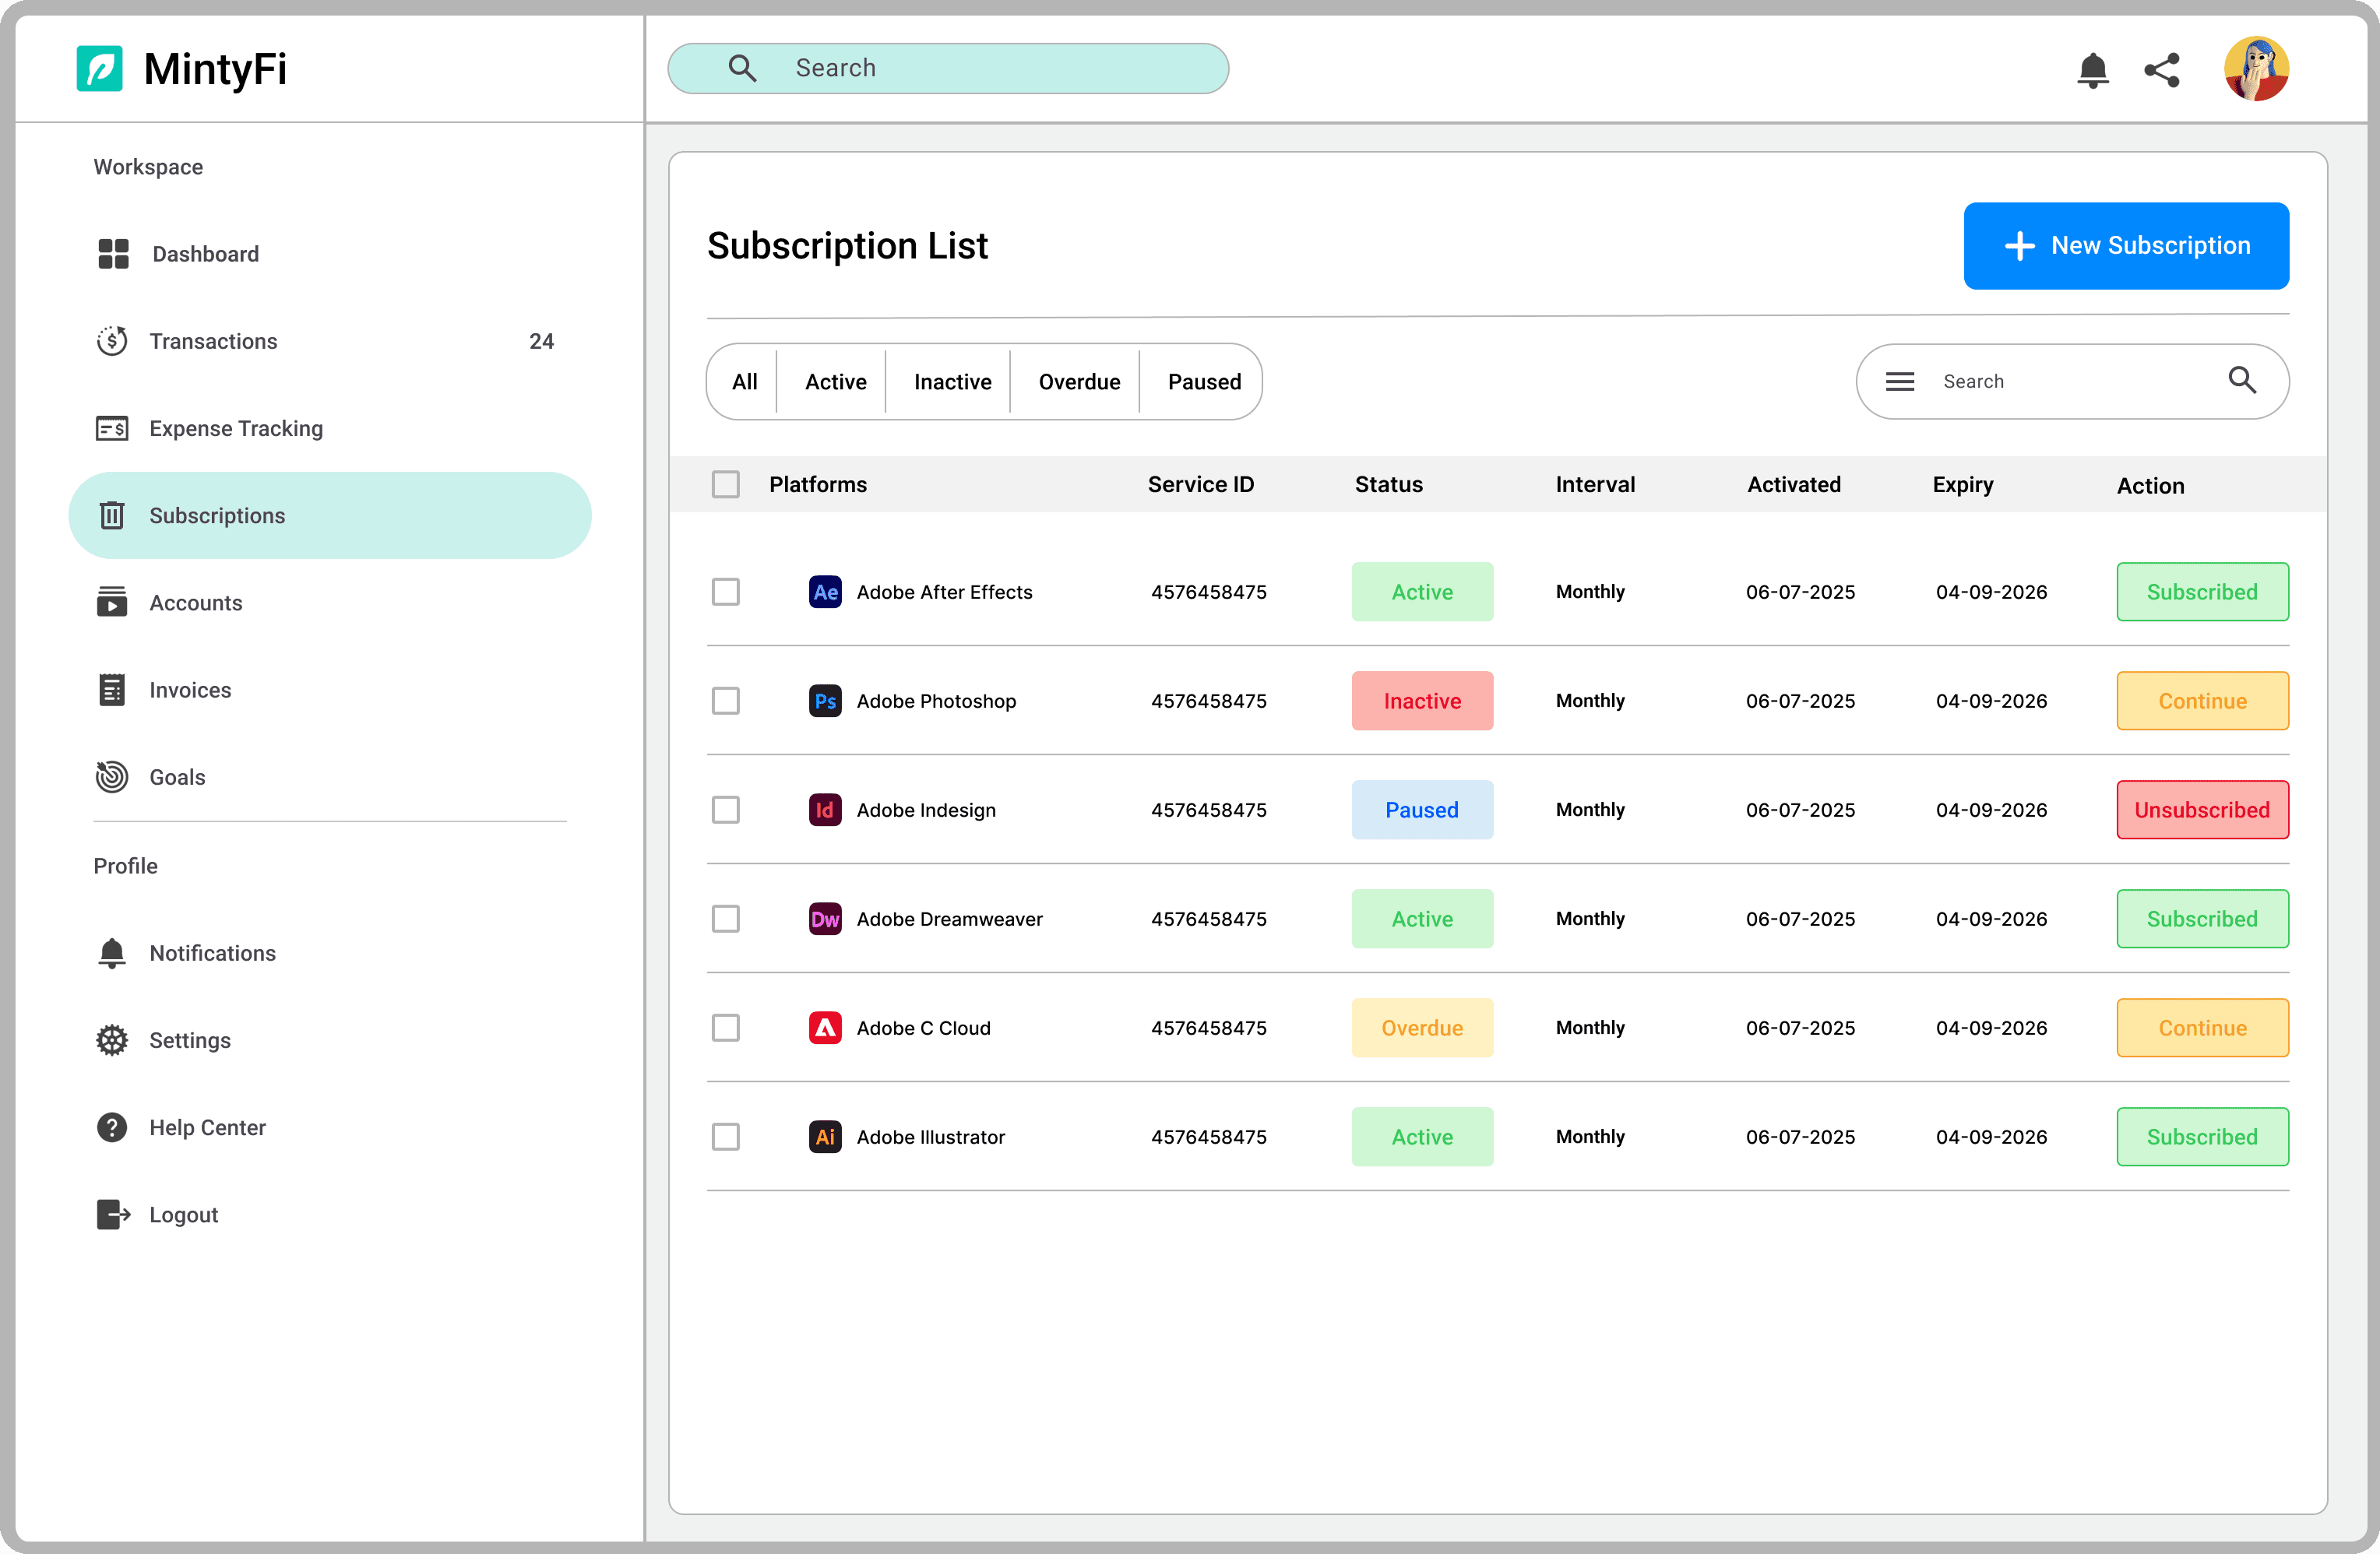This screenshot has height=1554, width=2380.
Task: Click the magnifier icon in the top search bar
Action: point(742,68)
